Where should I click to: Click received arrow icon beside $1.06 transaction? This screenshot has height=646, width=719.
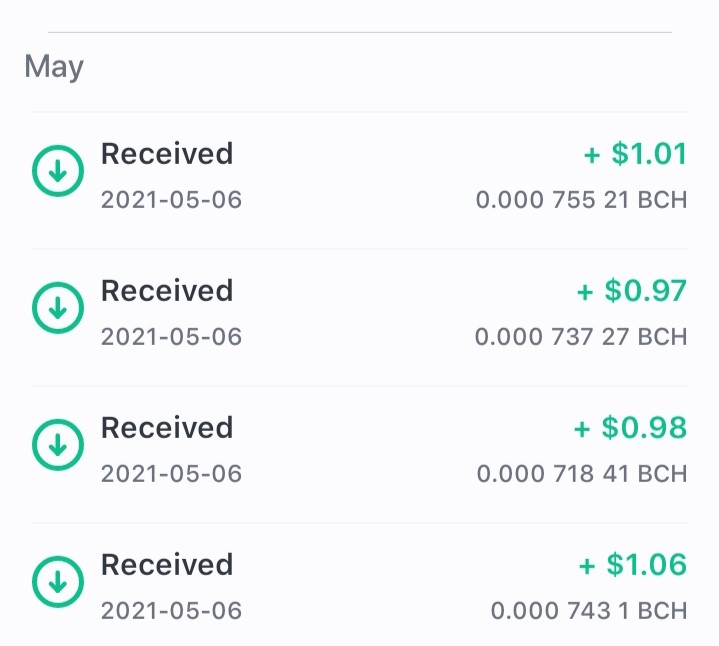click(x=58, y=581)
